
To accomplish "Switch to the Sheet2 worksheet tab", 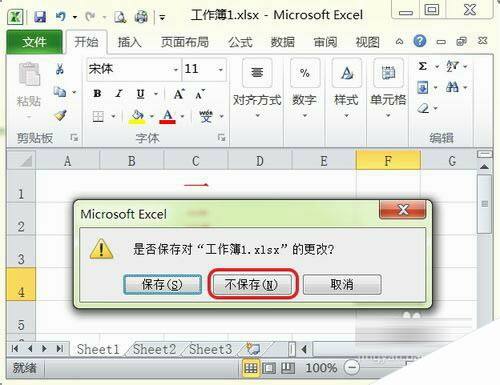I will click(x=154, y=349).
